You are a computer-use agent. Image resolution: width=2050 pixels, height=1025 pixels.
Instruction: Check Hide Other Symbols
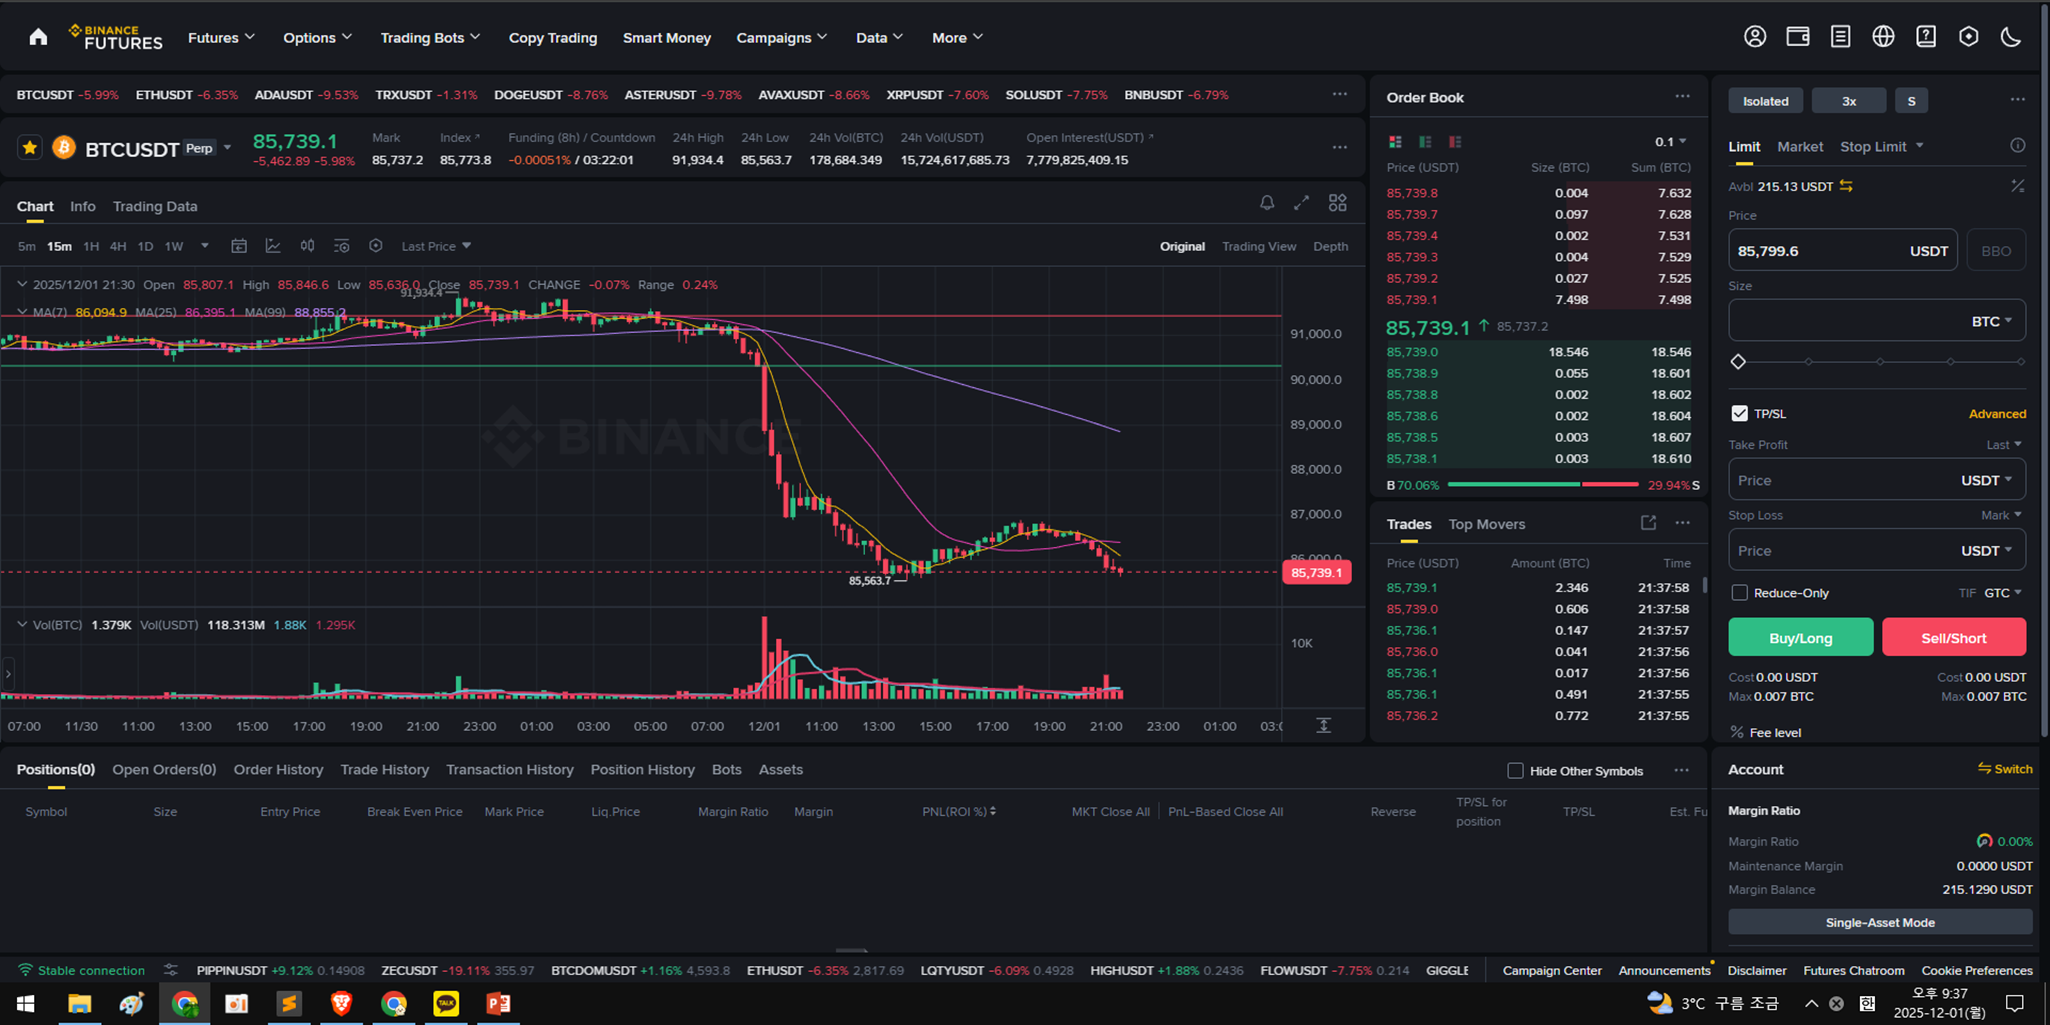pos(1515,770)
